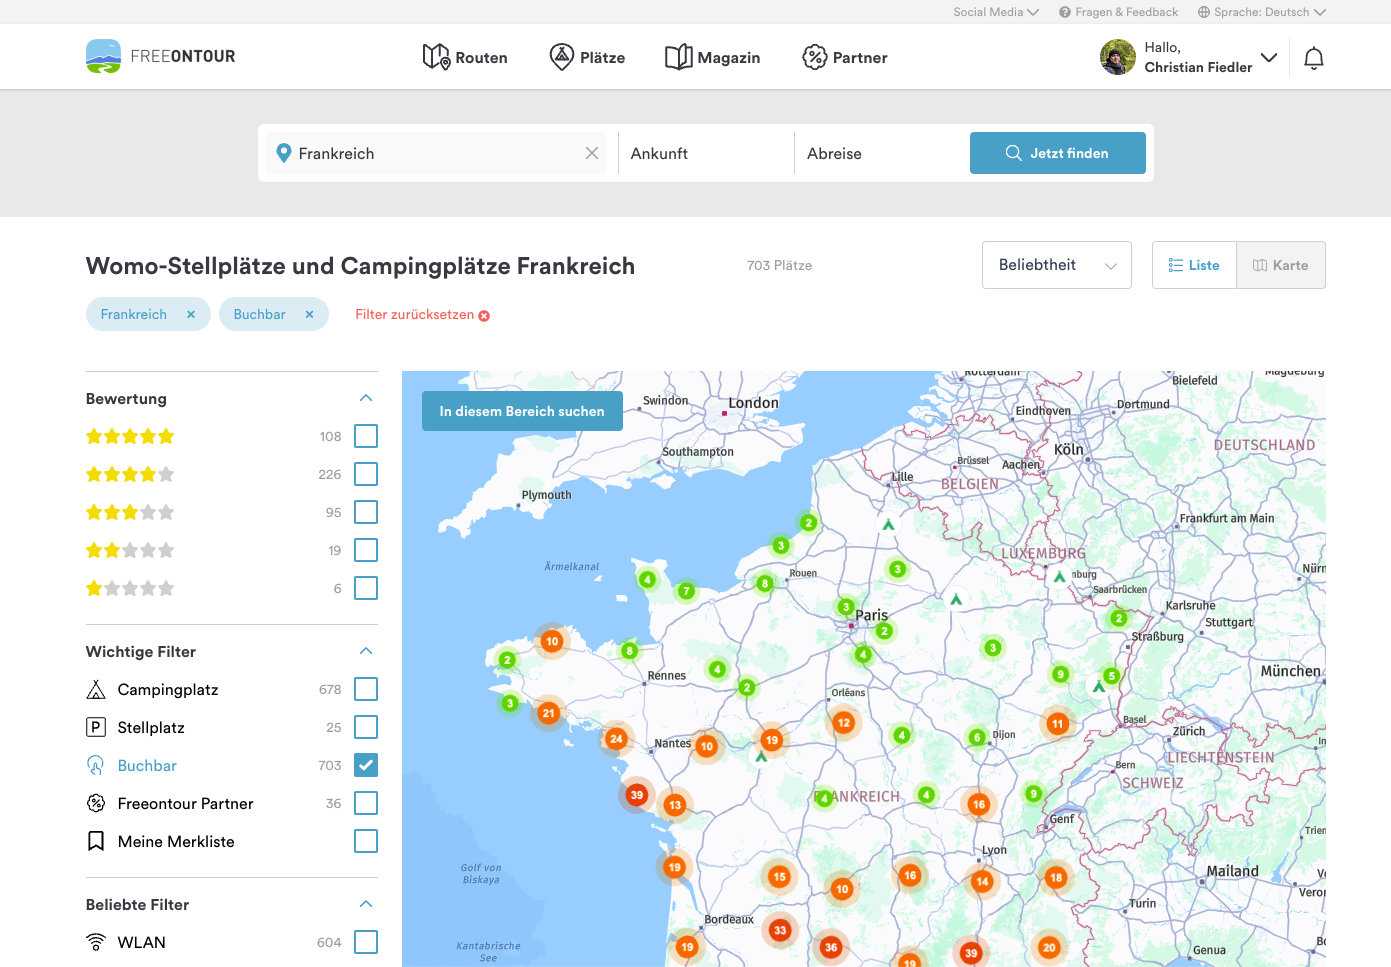This screenshot has height=967, width=1391.
Task: Open map cluster 21 in Brittany
Action: pos(548,713)
